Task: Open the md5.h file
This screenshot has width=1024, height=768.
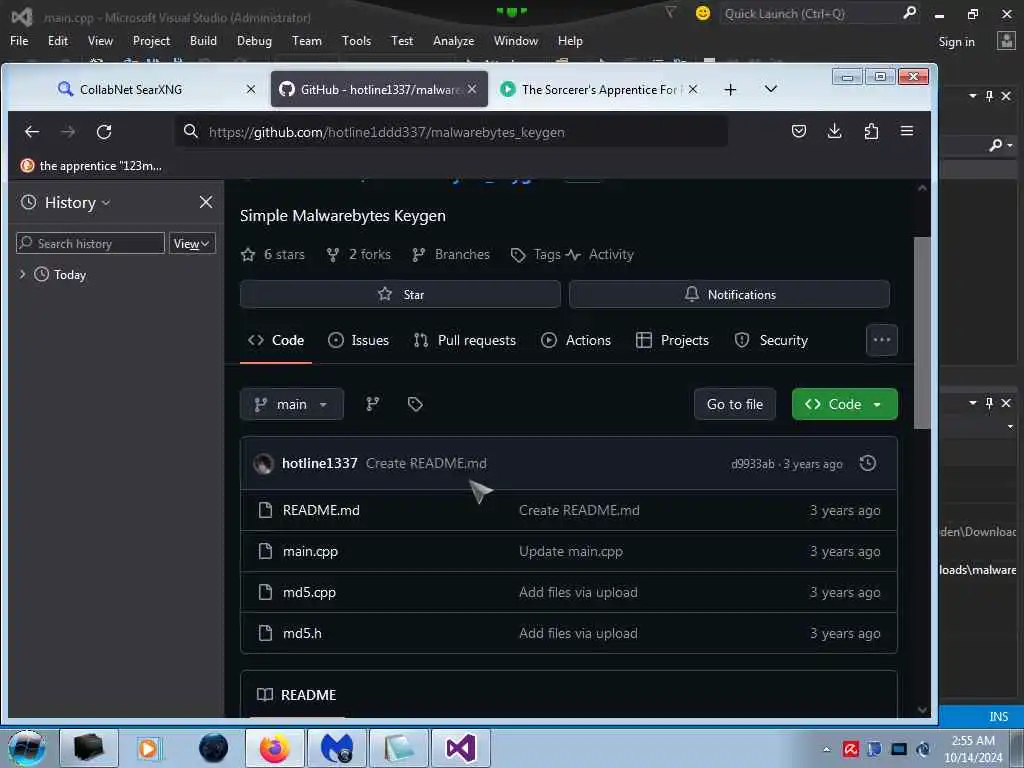Action: coord(302,633)
